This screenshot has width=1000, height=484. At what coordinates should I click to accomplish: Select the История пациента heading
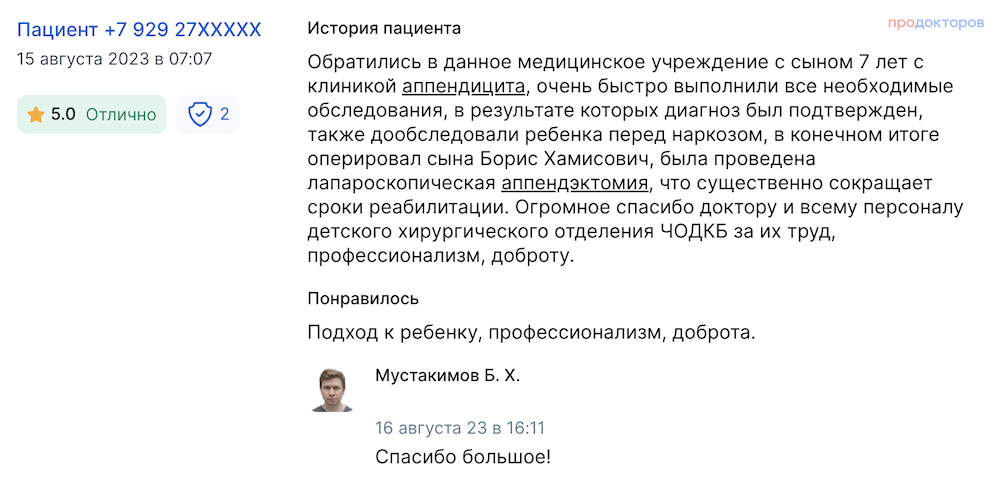point(384,29)
